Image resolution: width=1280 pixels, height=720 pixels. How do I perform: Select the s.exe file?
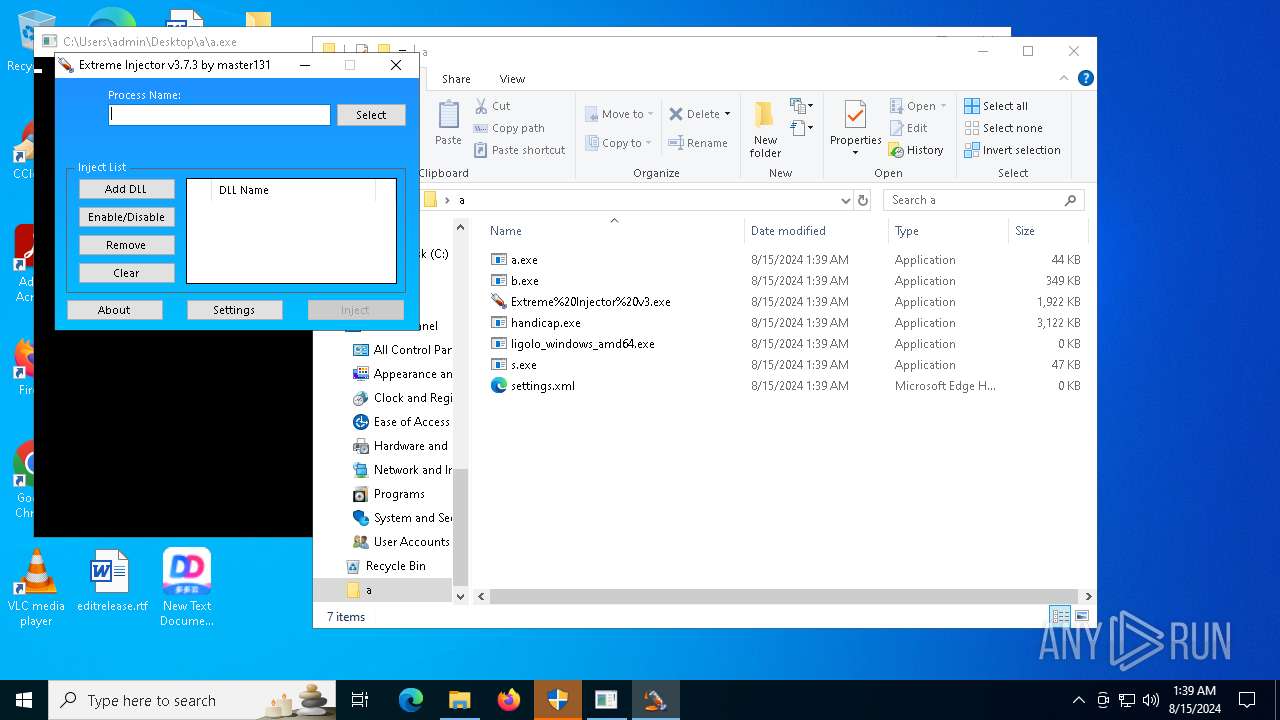coord(523,365)
